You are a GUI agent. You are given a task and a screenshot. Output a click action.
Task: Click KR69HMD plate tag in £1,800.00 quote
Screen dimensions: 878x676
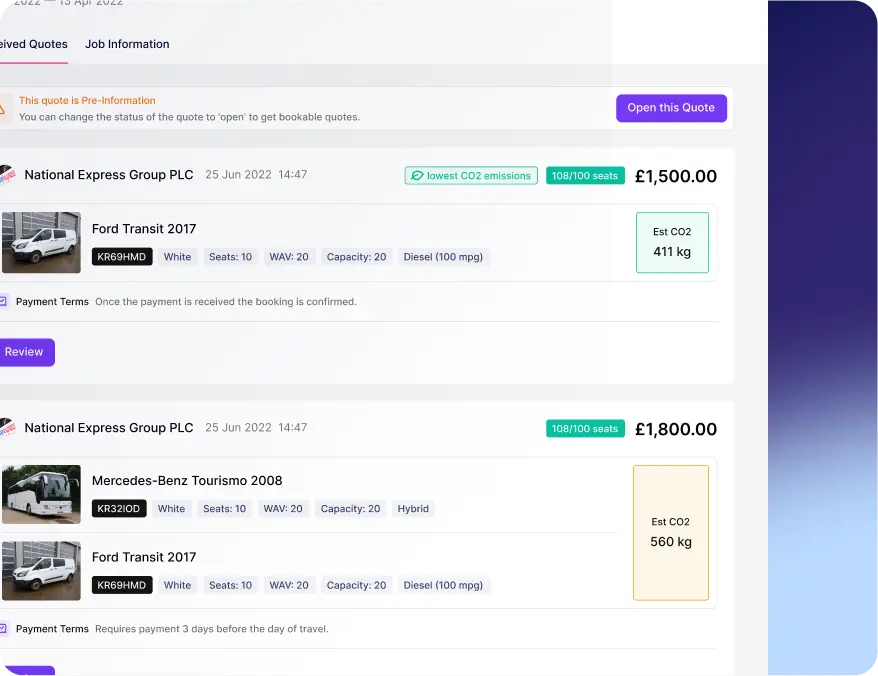122,585
